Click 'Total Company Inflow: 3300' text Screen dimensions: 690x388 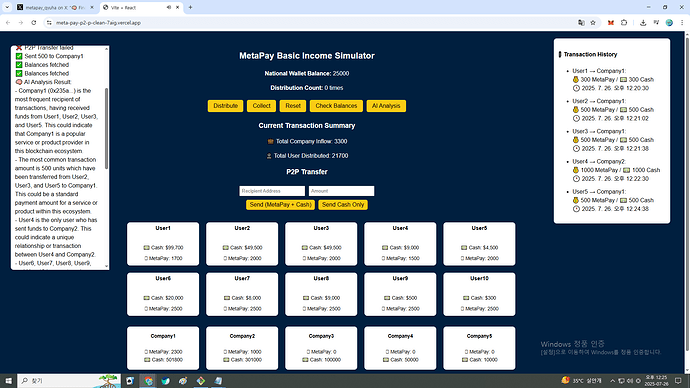[x=307, y=142]
